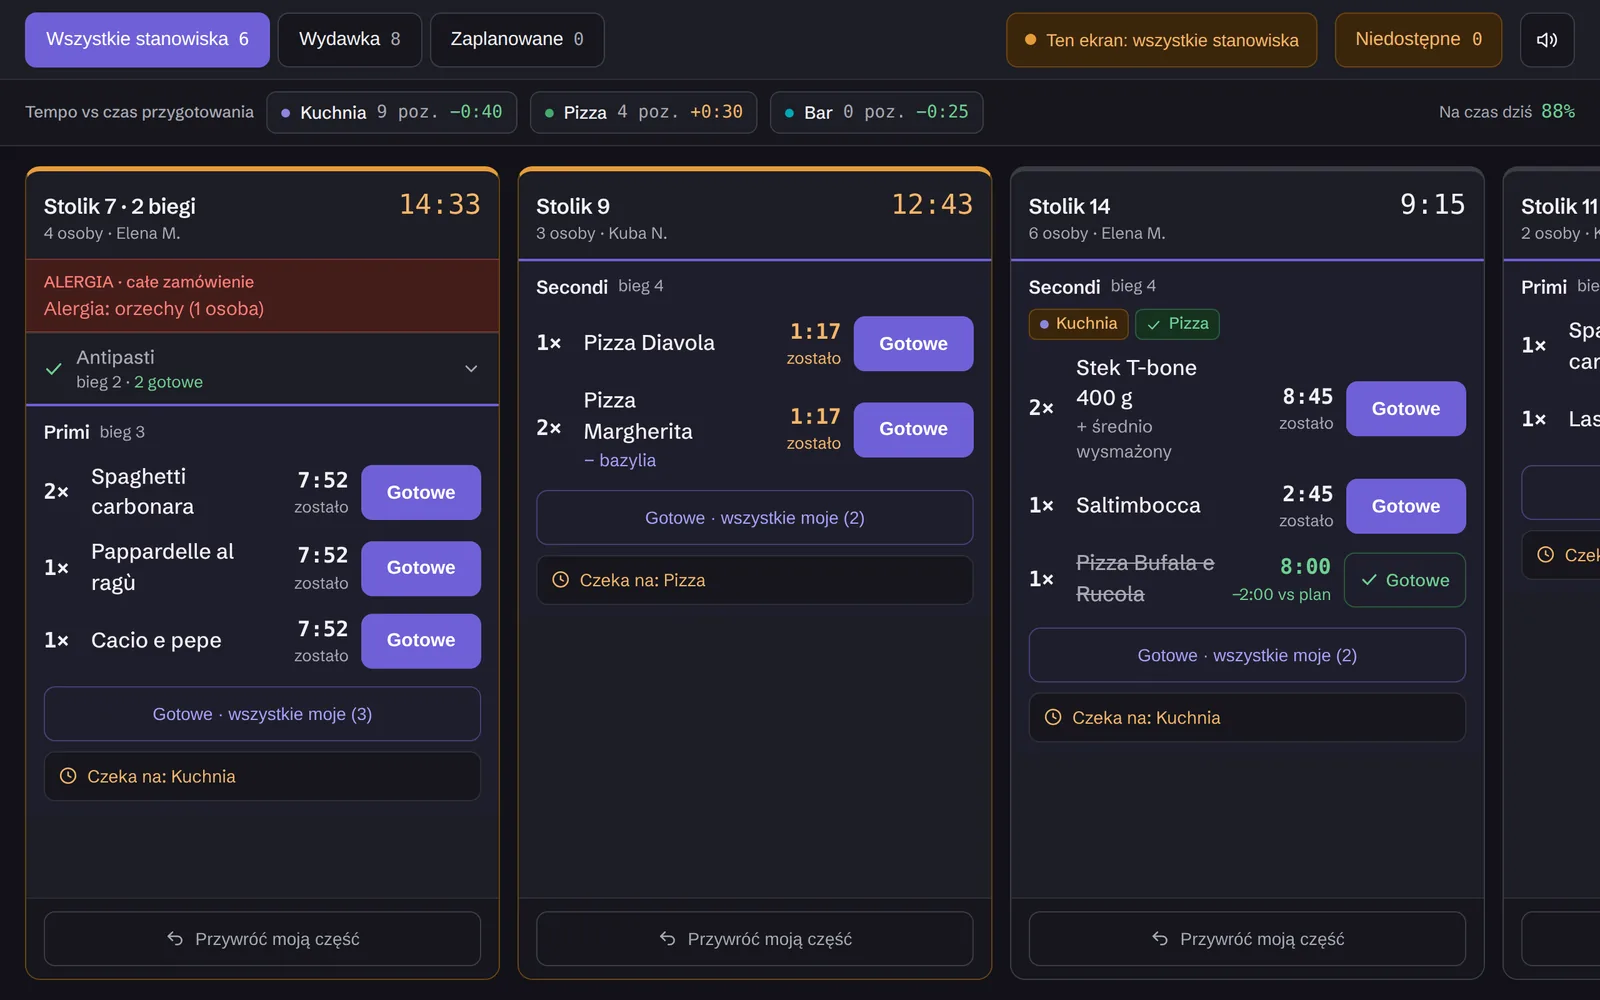Click the clock icon beside Czeka na: Pizza
The width and height of the screenshot is (1600, 1000).
pos(561,580)
